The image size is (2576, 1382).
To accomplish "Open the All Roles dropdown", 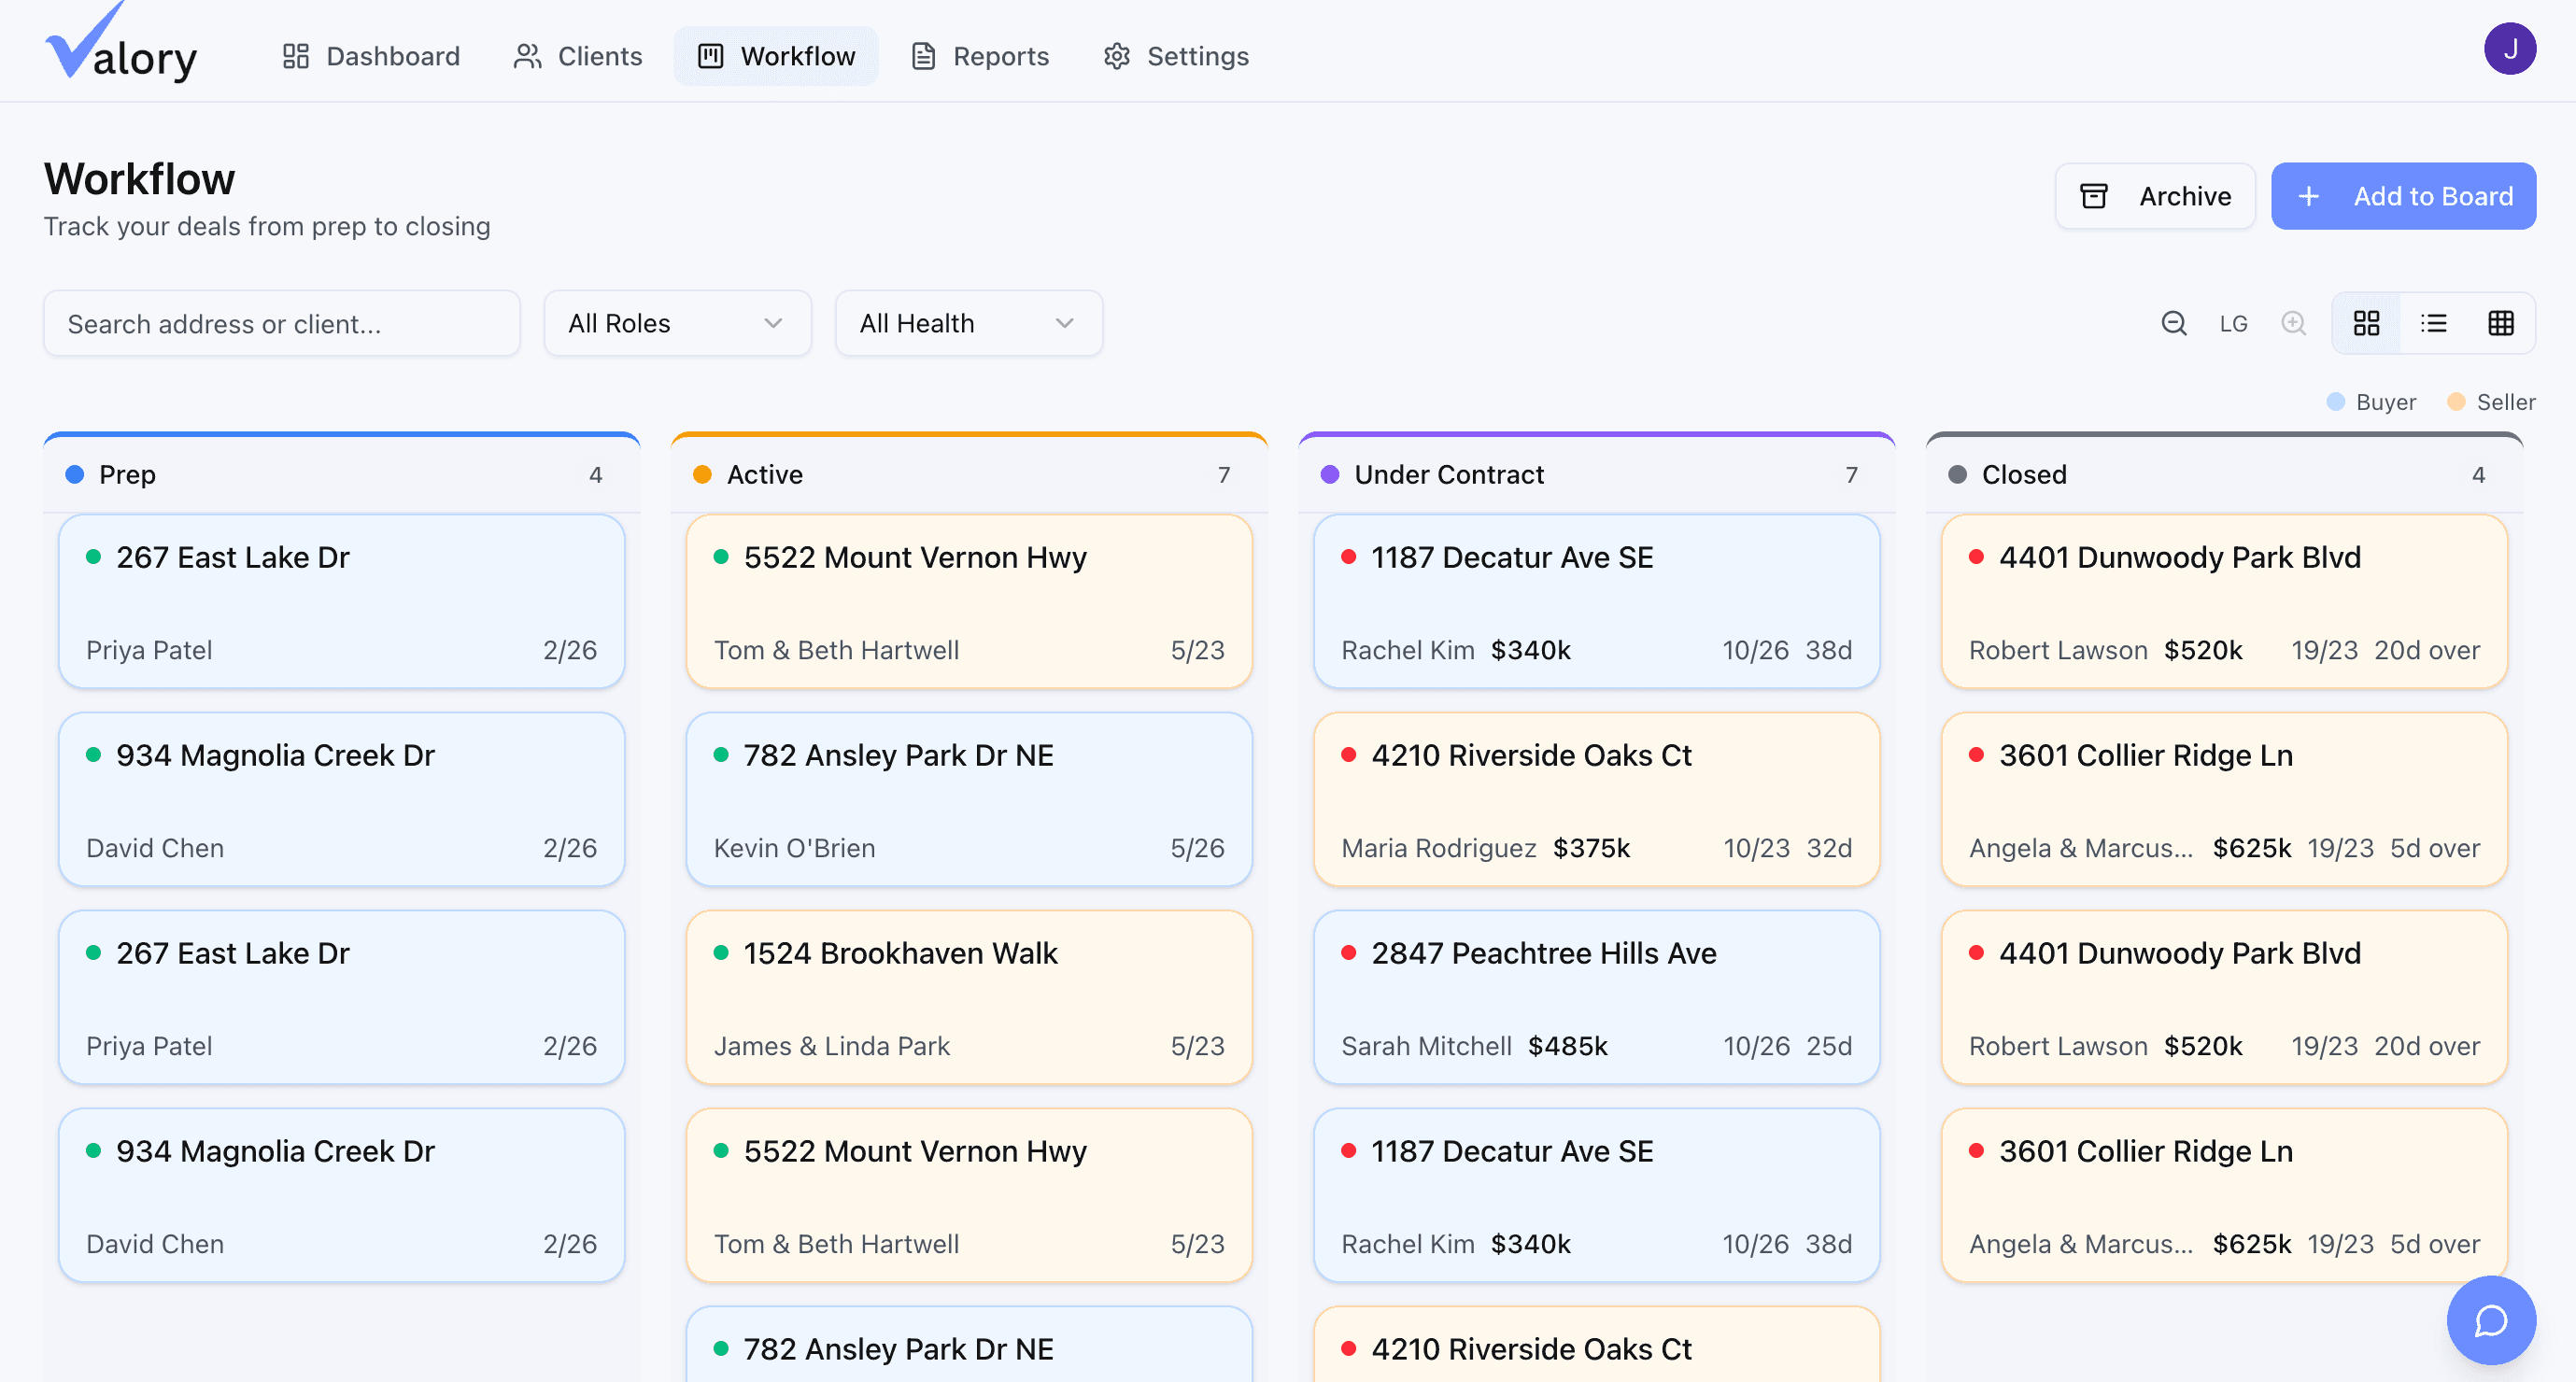I will [677, 323].
